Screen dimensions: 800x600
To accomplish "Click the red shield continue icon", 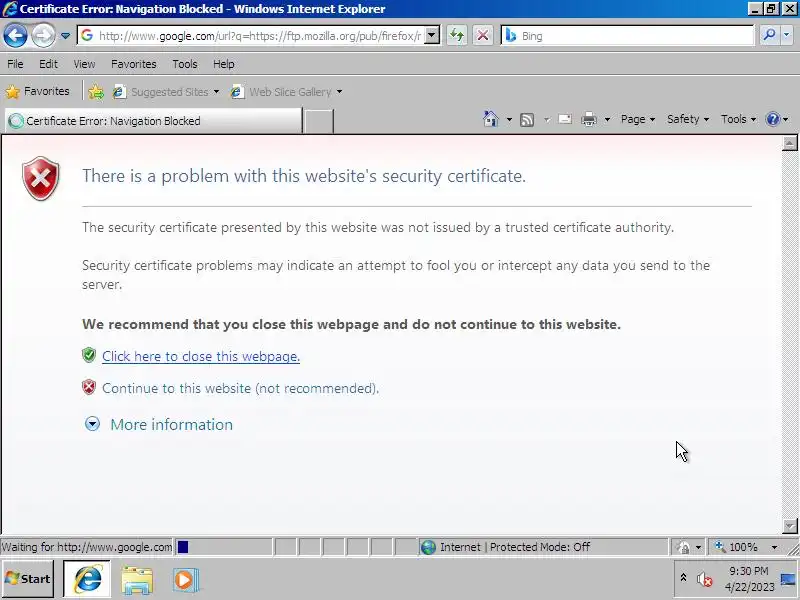I will (x=89, y=387).
